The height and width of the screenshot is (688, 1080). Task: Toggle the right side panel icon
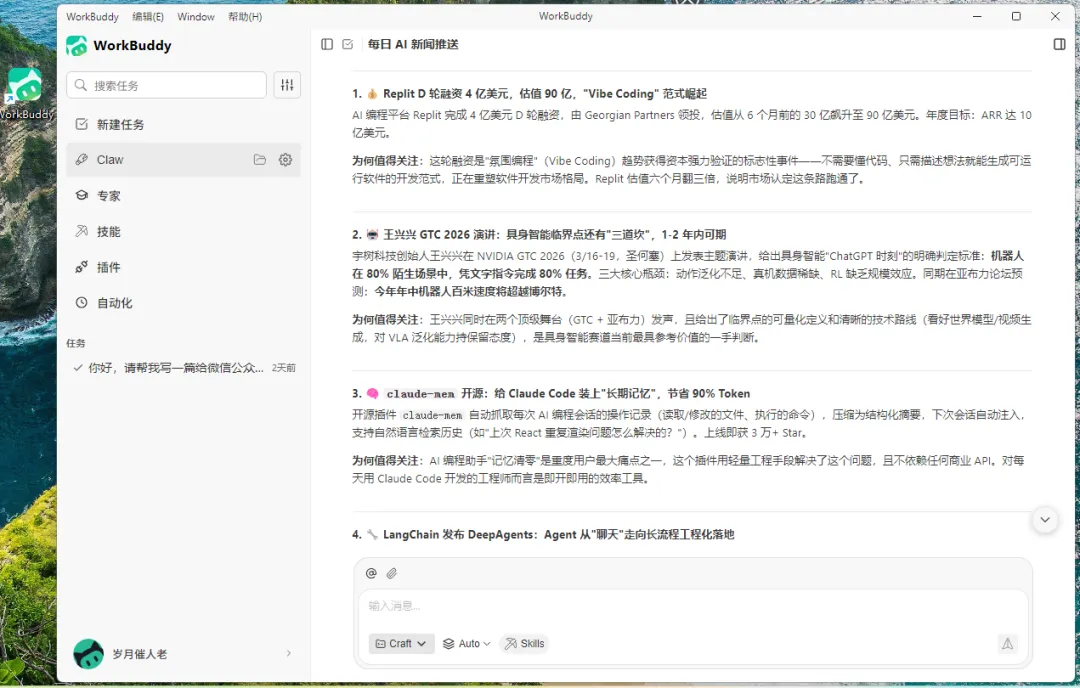[x=1059, y=44]
